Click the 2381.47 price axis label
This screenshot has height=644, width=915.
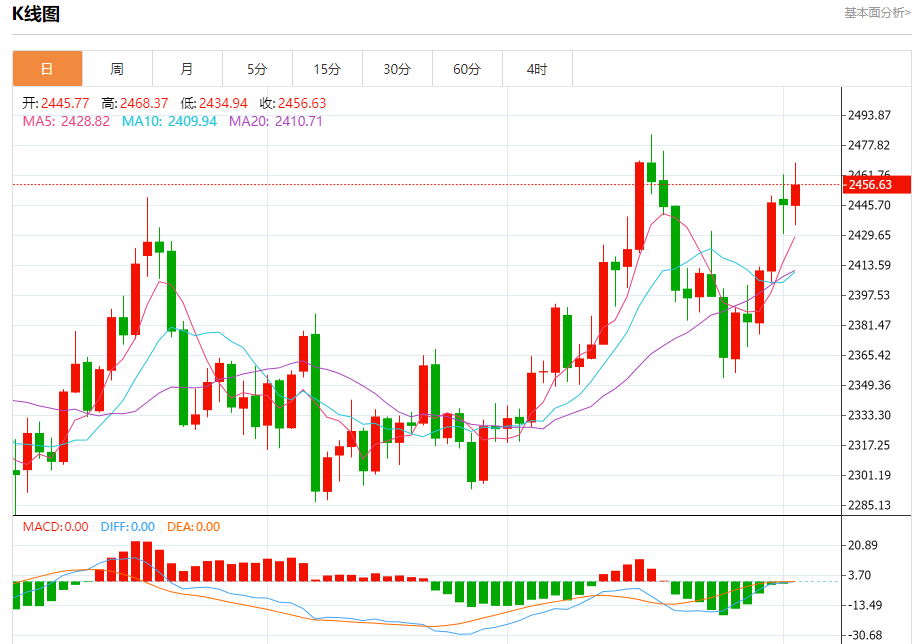869,325
